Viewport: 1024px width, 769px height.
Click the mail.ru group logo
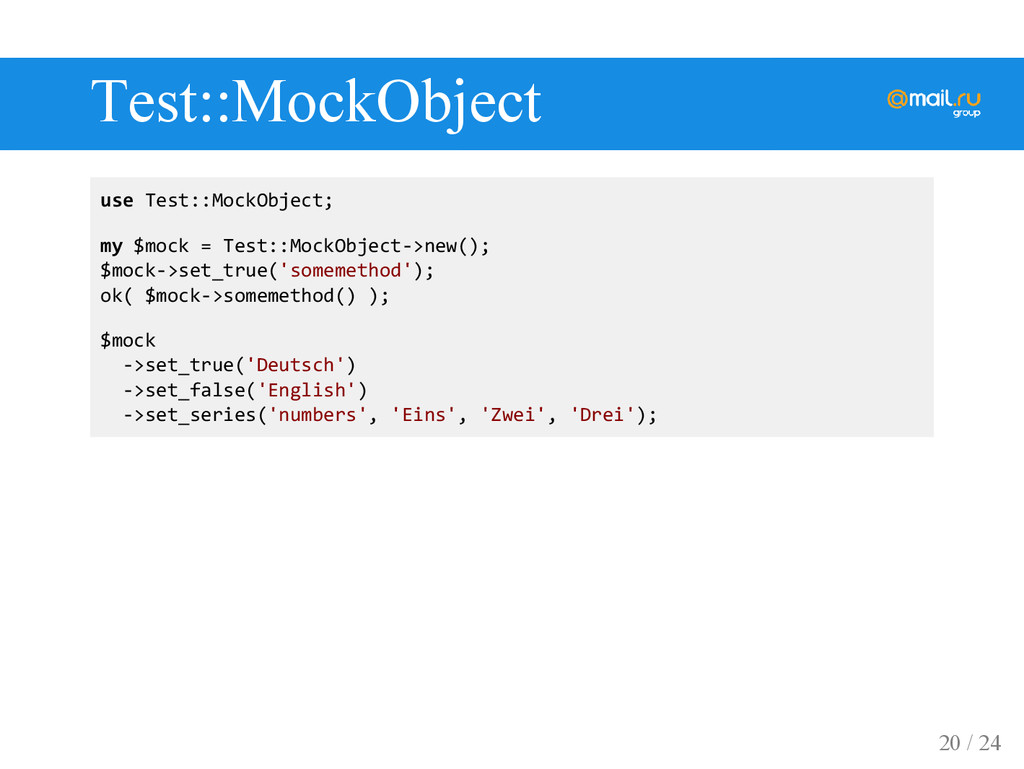[934, 103]
